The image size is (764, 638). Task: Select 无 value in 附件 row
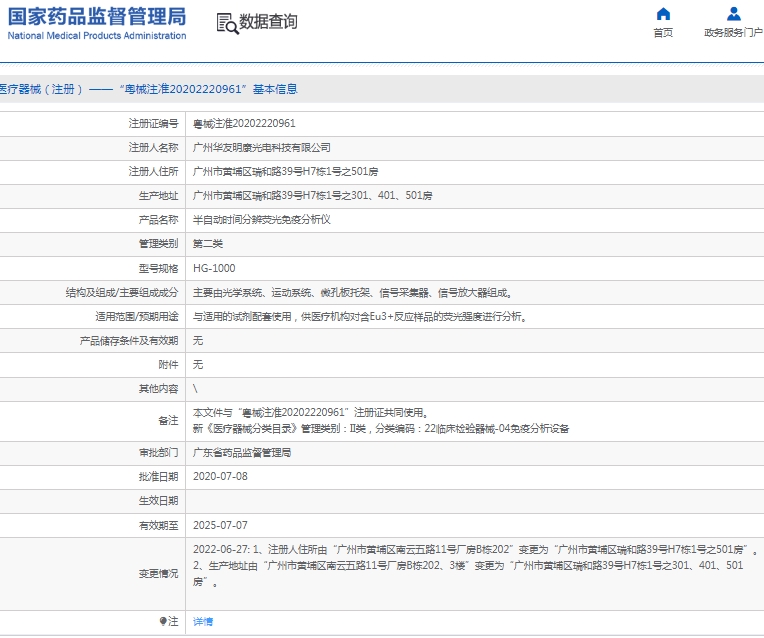click(198, 365)
